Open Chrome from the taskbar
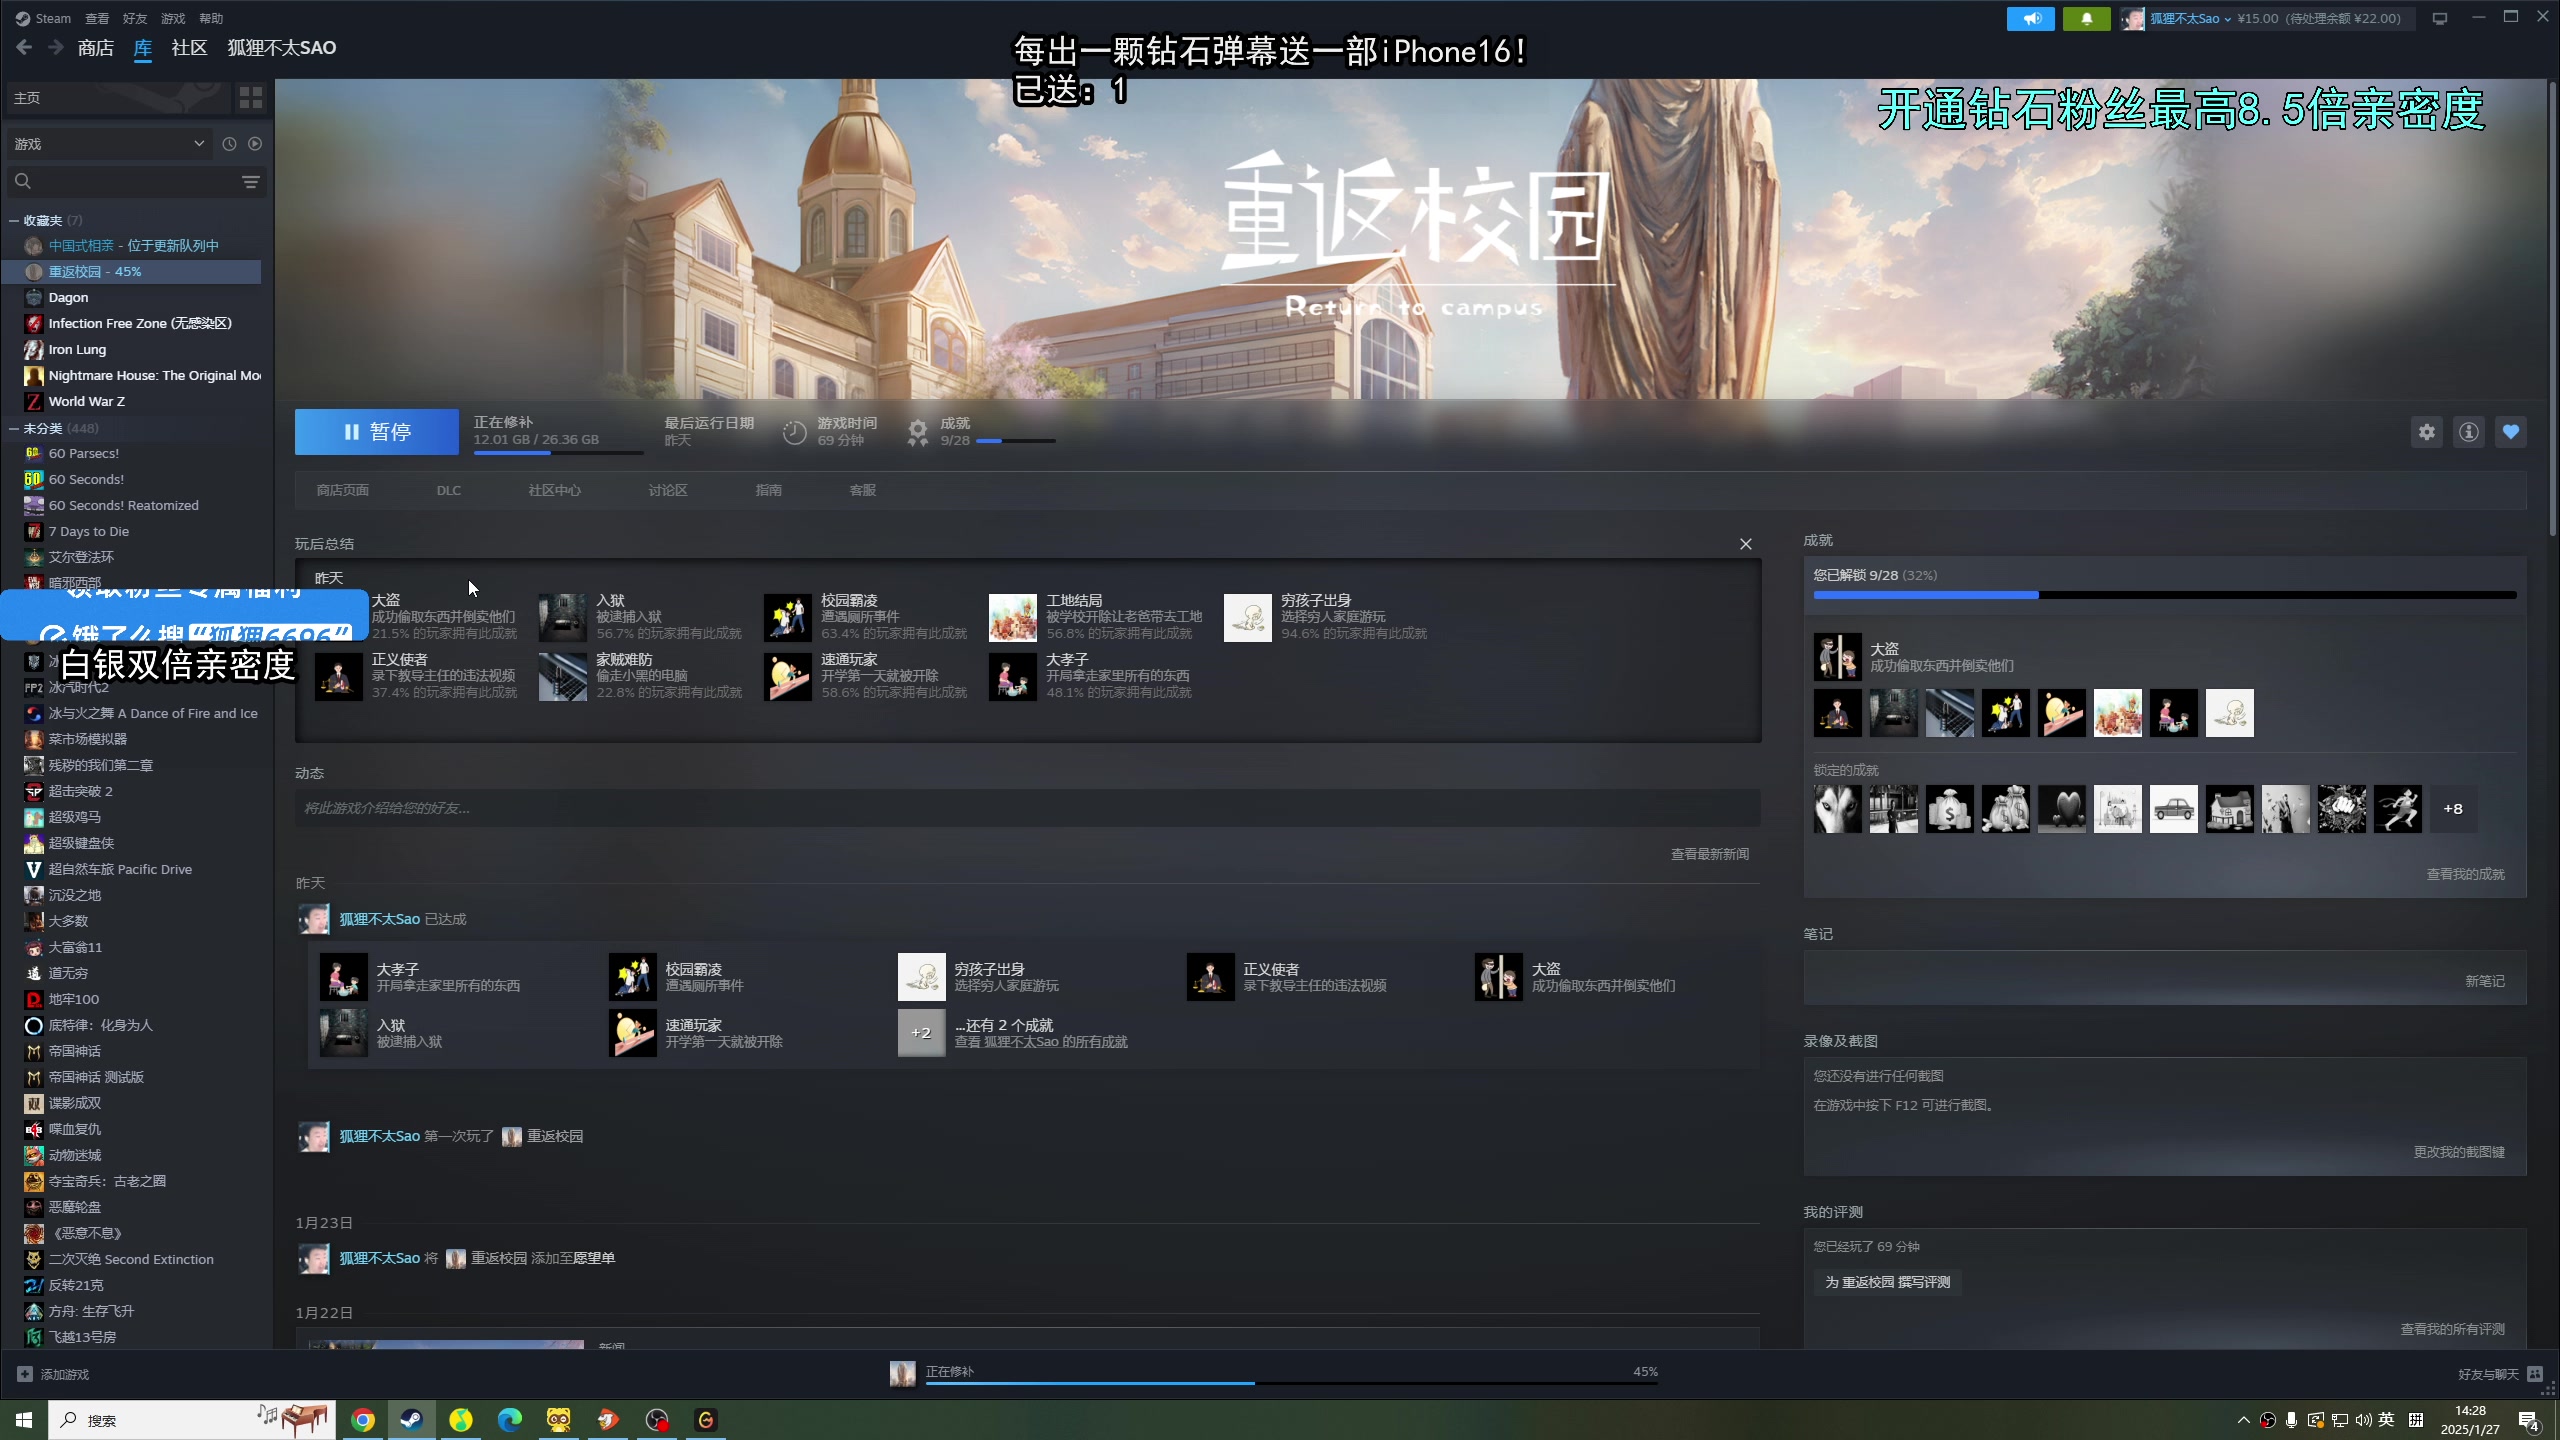 (x=363, y=1420)
